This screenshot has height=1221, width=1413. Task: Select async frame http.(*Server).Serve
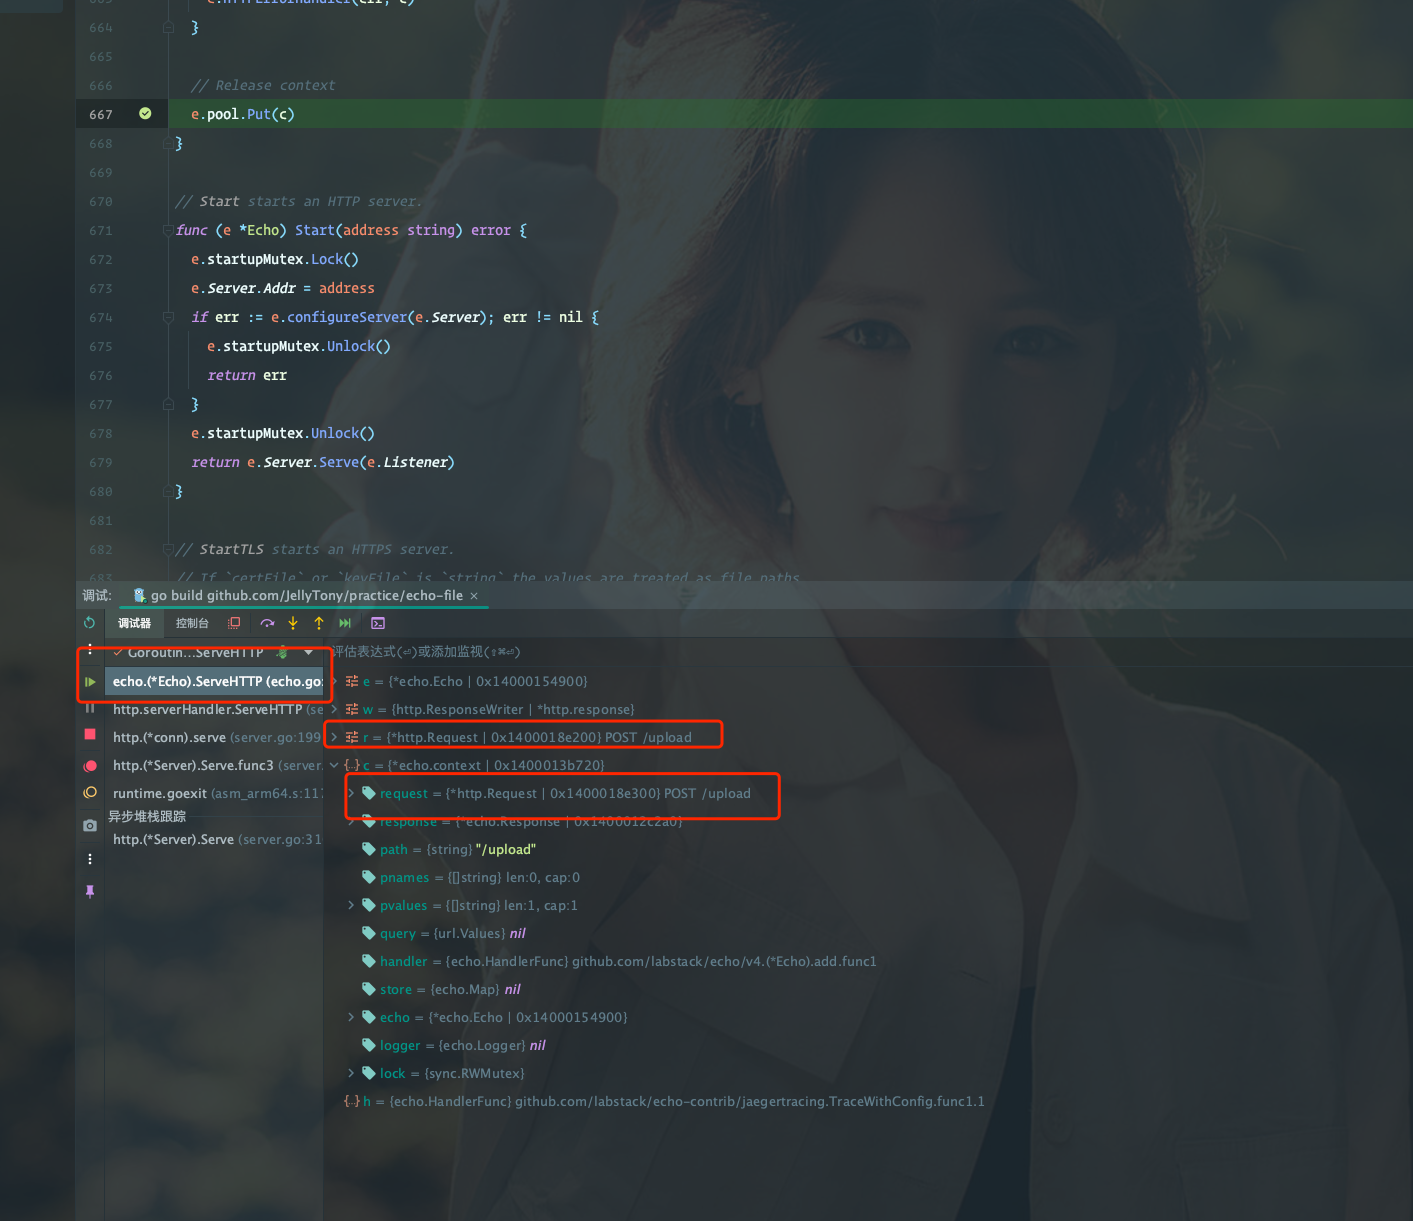[215, 839]
